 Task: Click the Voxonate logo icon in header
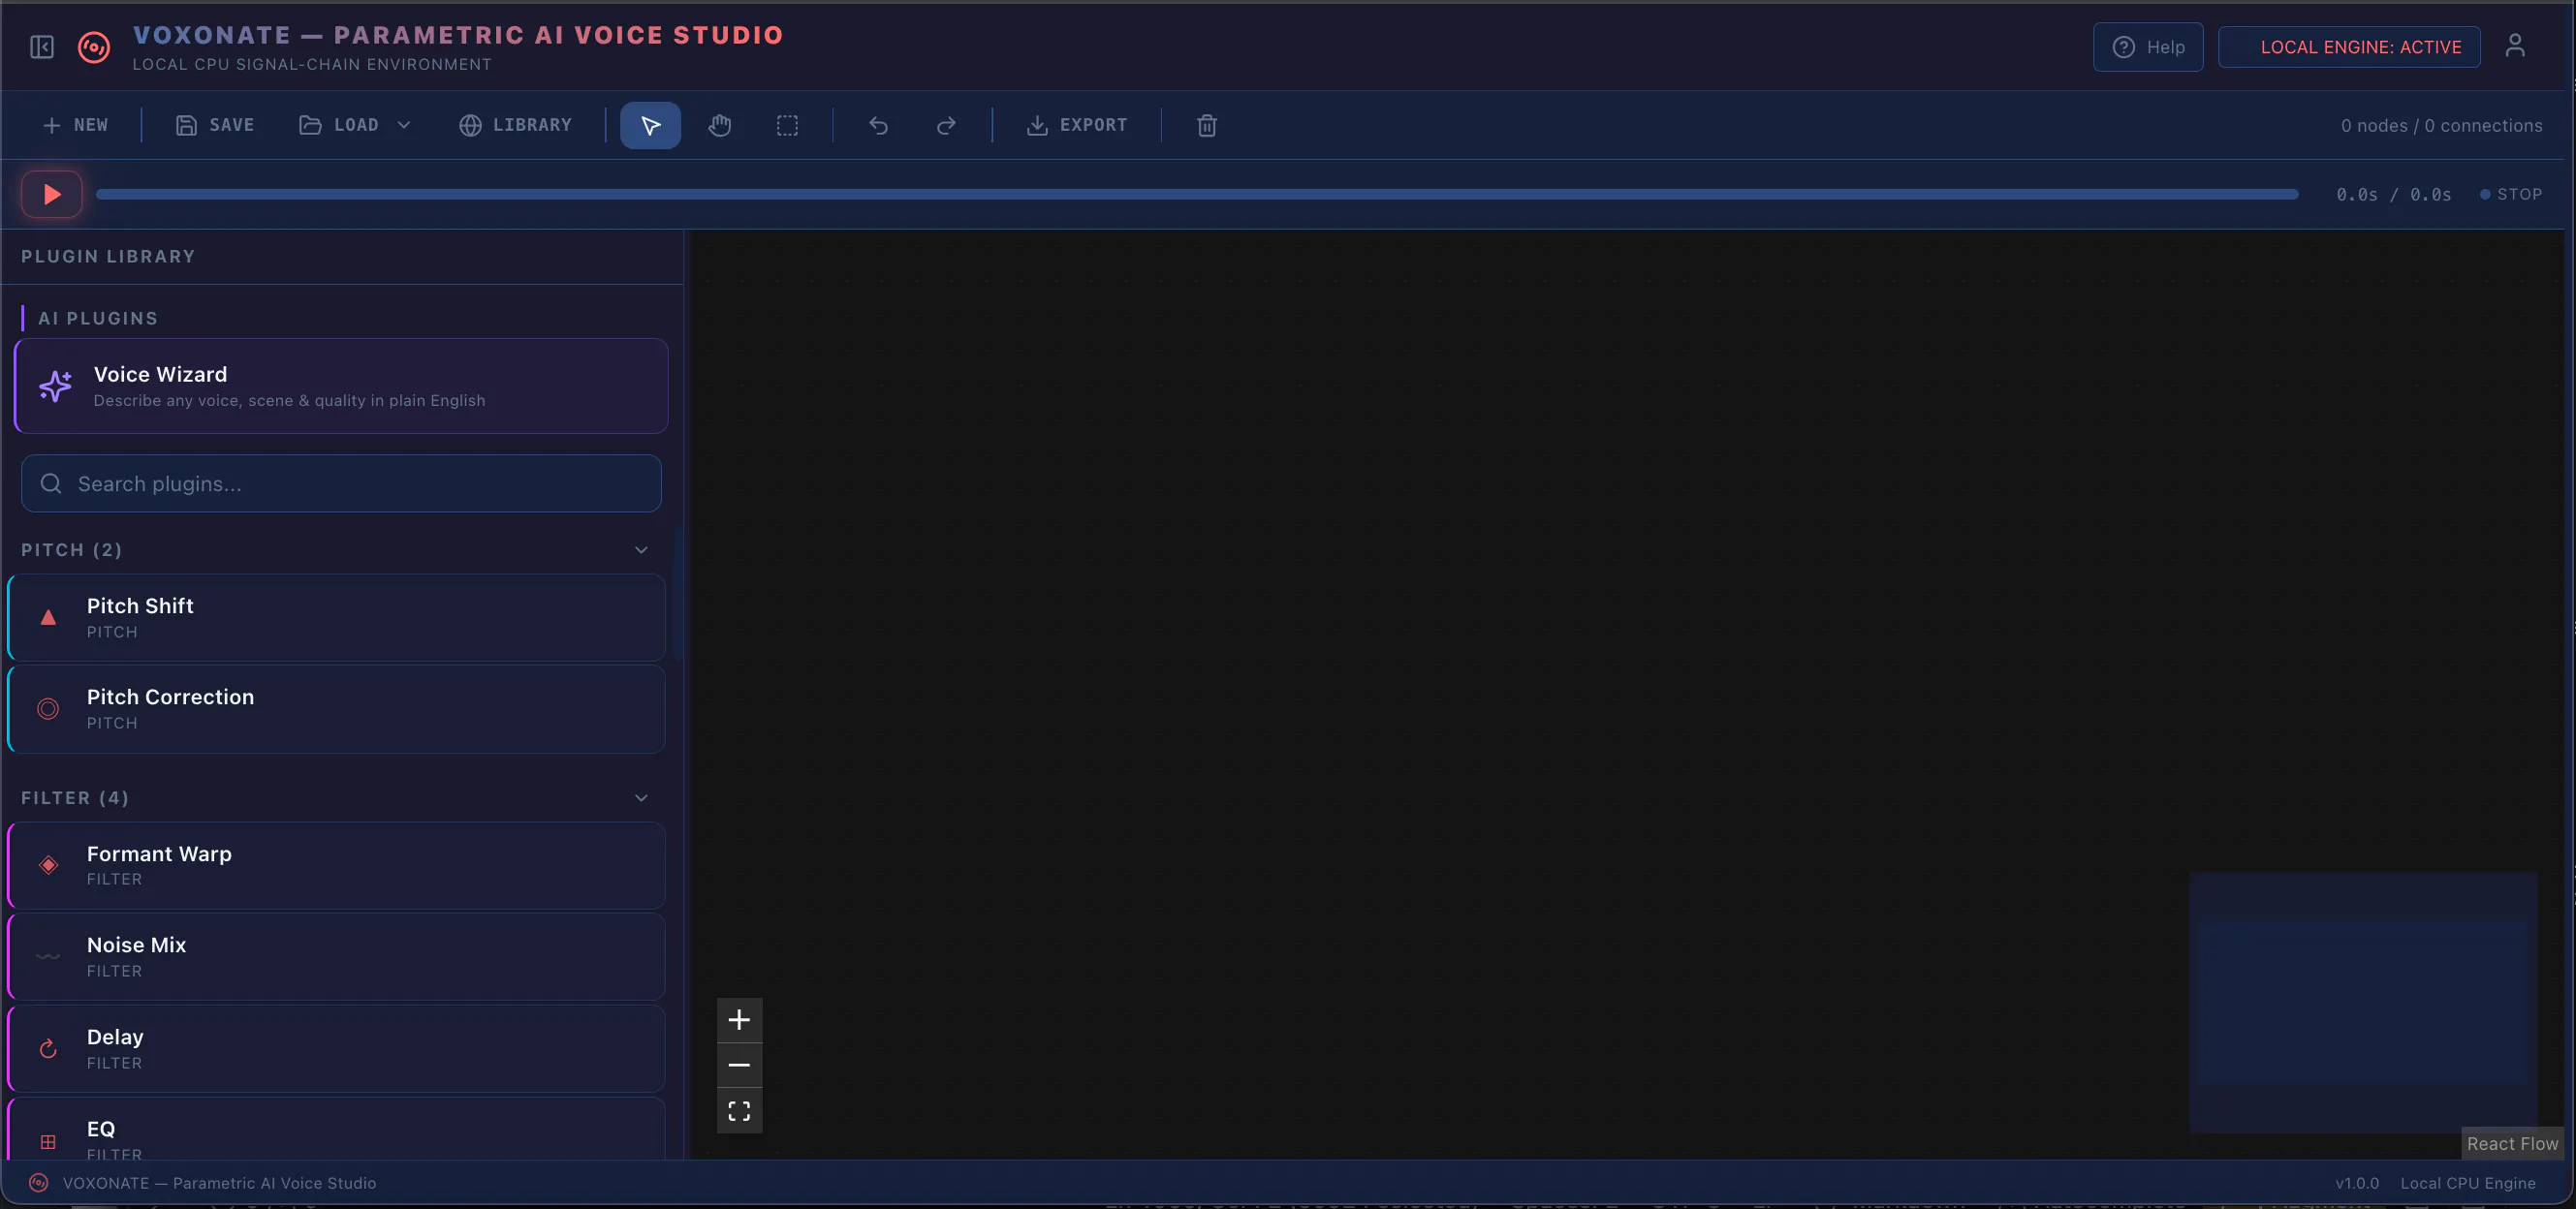(94, 47)
